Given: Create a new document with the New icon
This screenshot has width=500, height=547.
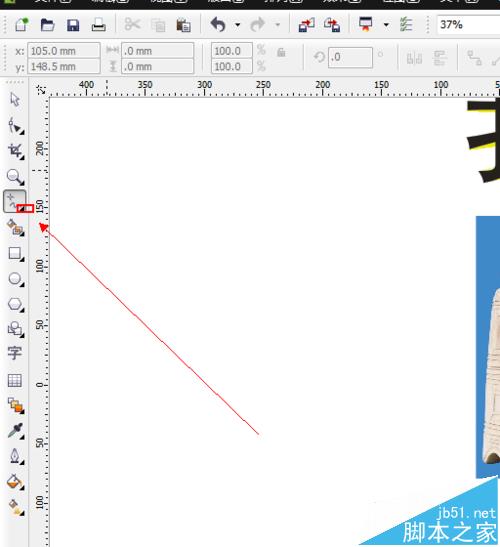Looking at the screenshot, I should point(21,25).
